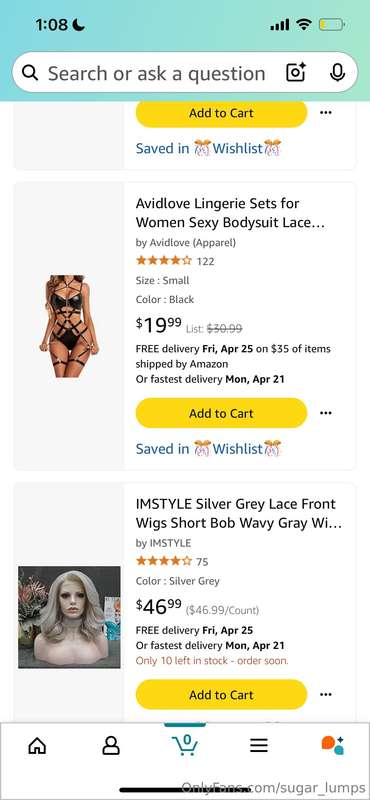Open the account profile icon

click(111, 746)
